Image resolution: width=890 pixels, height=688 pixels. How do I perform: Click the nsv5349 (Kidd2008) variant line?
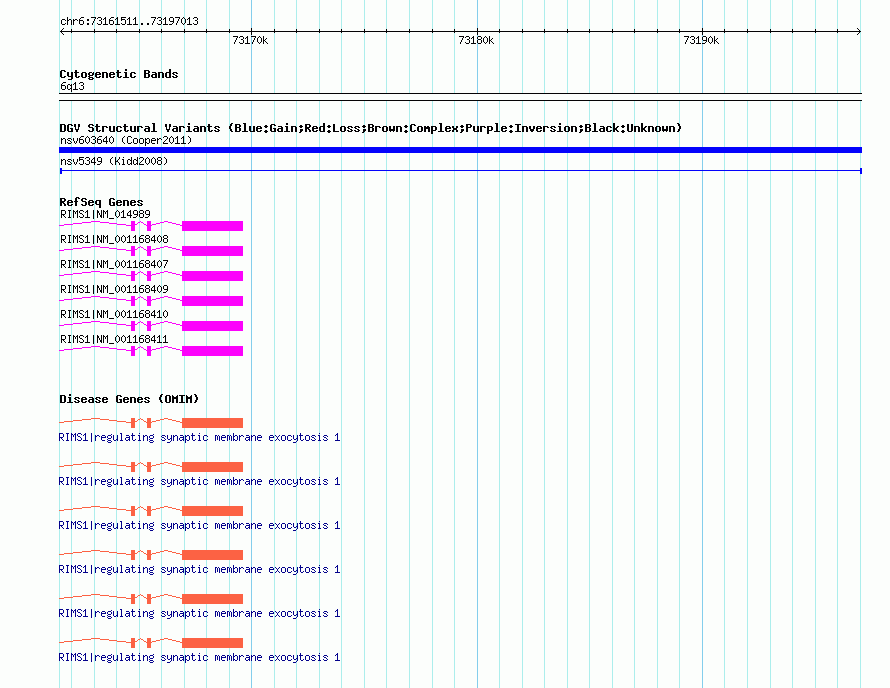(x=460, y=170)
